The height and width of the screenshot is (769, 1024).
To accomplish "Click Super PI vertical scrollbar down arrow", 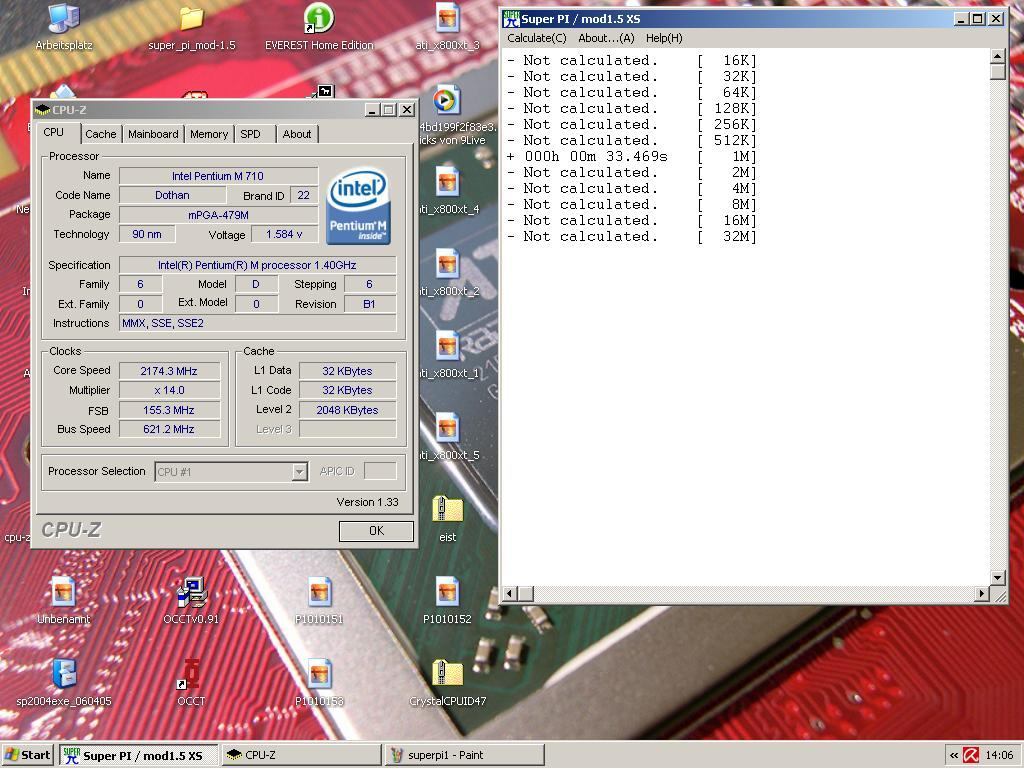I will point(997,577).
